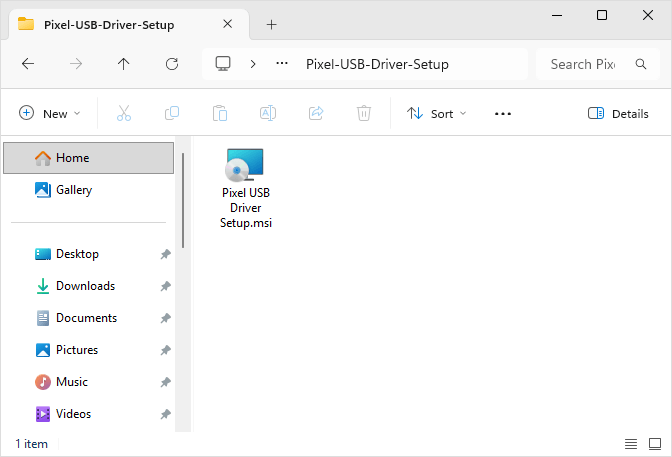672x457 pixels.
Task: Switch to large thumbnails view in status bar
Action: point(655,444)
